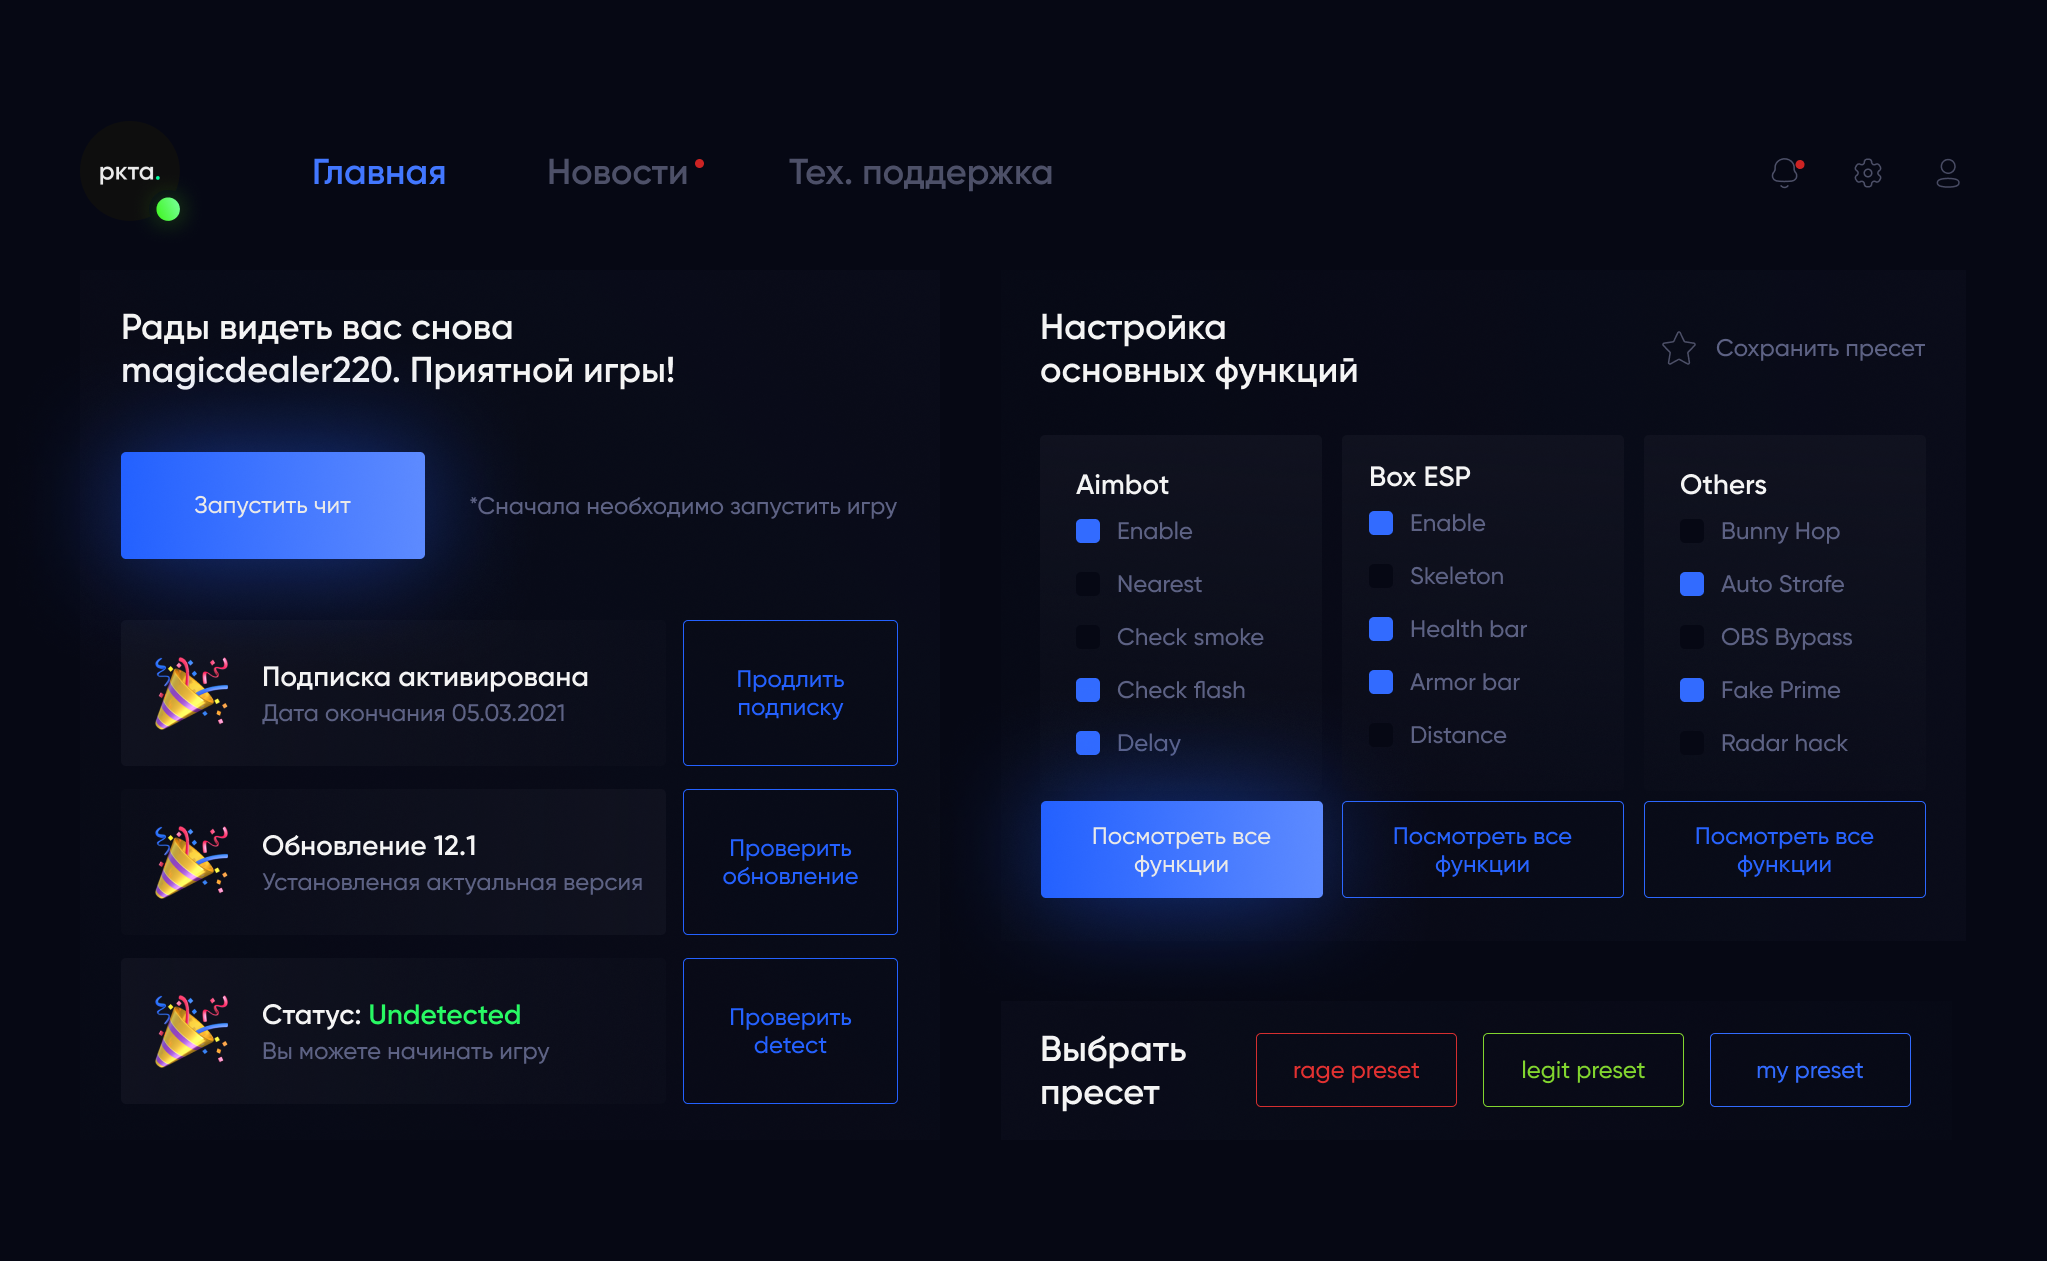Click the star icon to save preset
This screenshot has height=1261, width=2047.
[x=1679, y=348]
